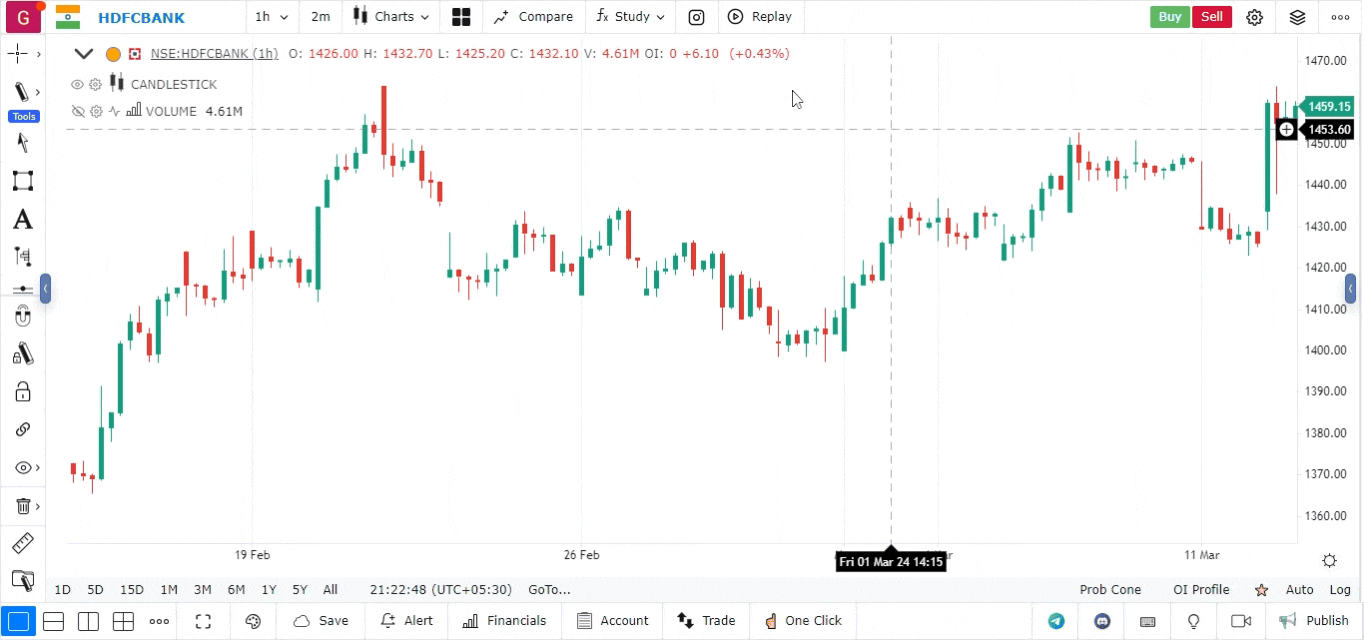The width and height of the screenshot is (1364, 640).
Task: Select the 3M time range
Action: [x=202, y=590]
